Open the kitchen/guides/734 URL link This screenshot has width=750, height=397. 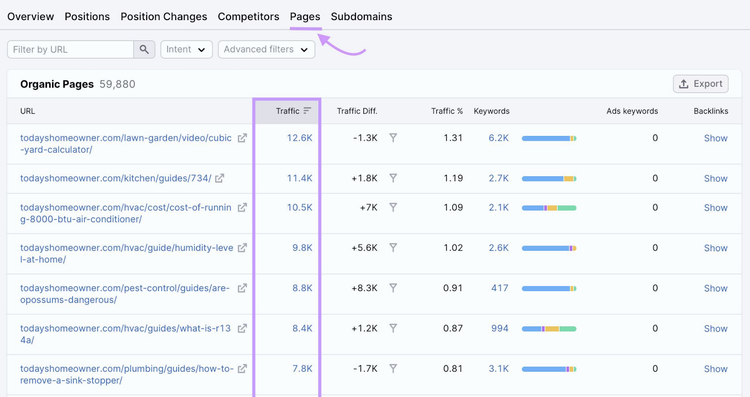116,178
